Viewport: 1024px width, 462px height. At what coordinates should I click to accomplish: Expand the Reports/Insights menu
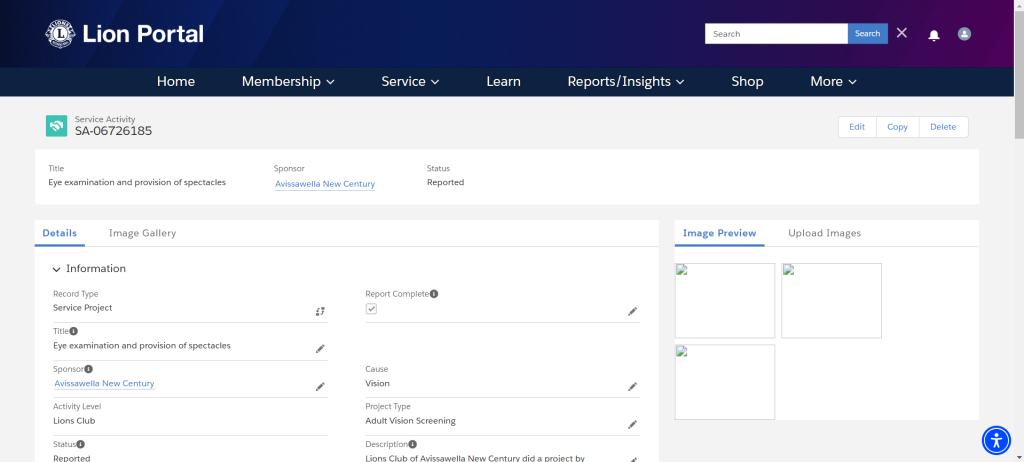pos(626,82)
